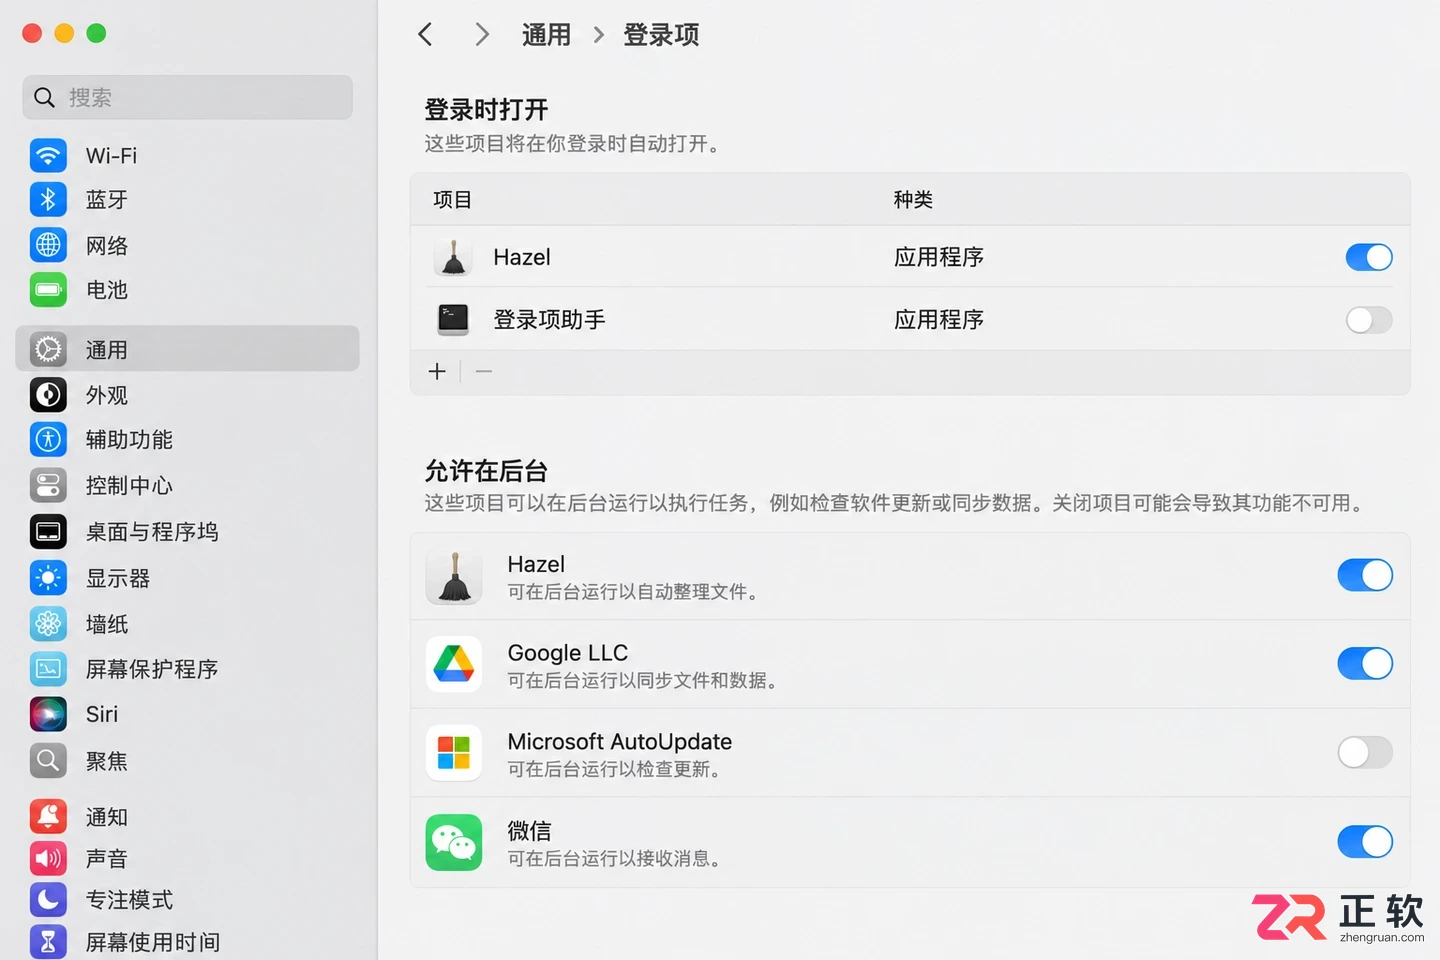Disable 微信 background toggle
The image size is (1440, 960).
tap(1365, 841)
